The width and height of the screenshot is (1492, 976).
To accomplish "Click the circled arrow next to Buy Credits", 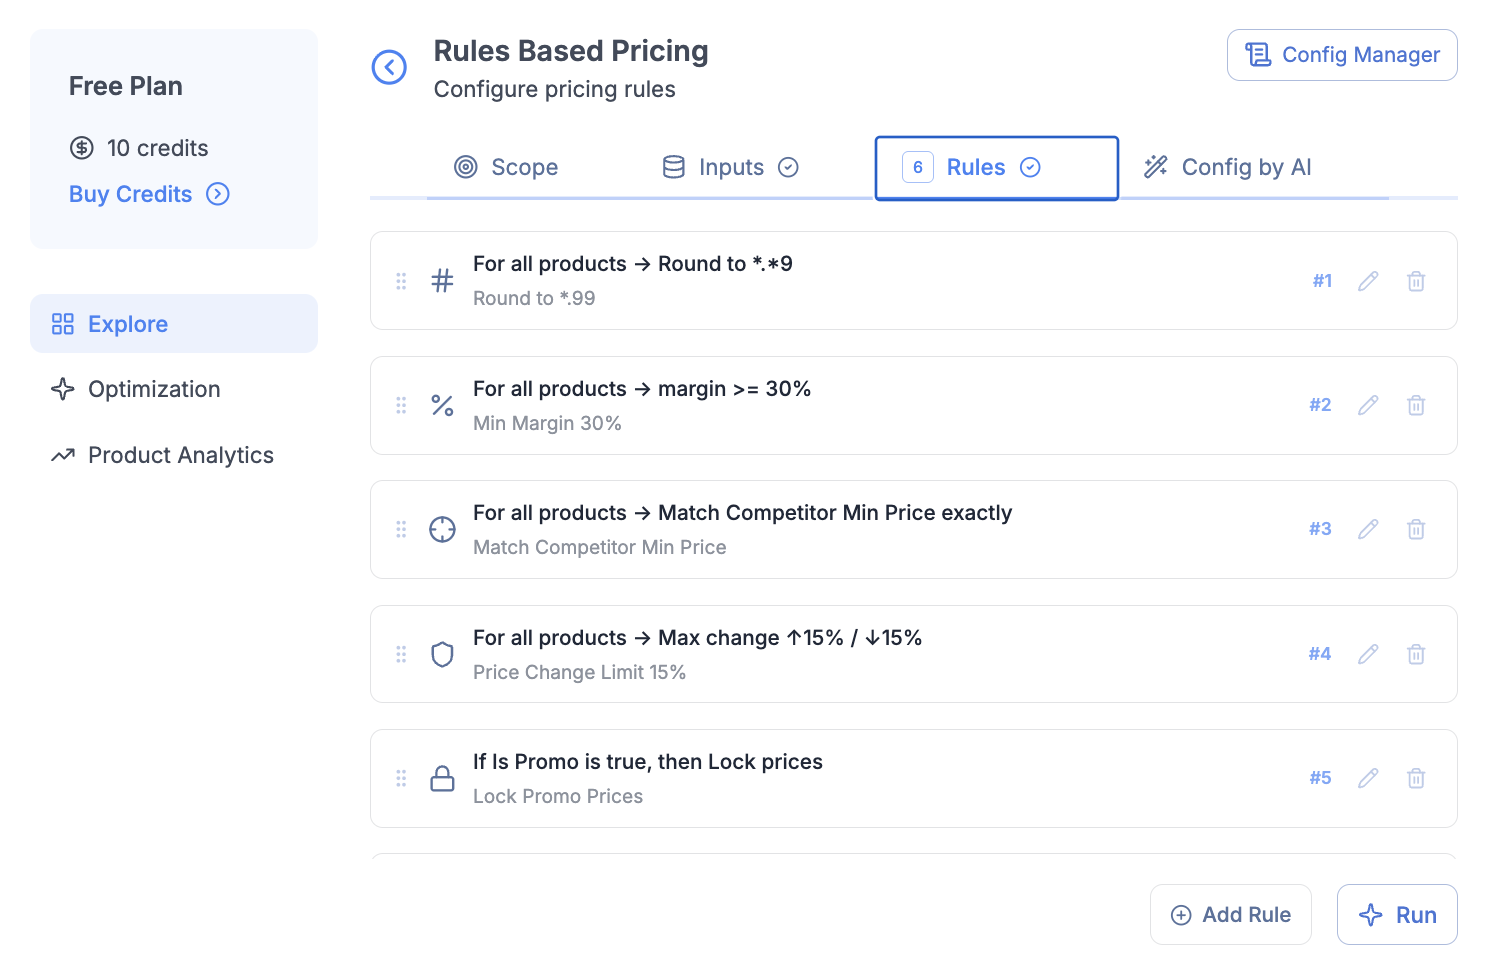I will point(218,194).
